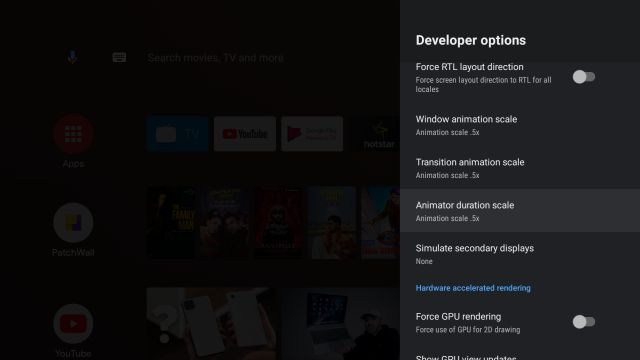640x360 pixels.
Task: Open Transition animation scale options
Action: 520,168
